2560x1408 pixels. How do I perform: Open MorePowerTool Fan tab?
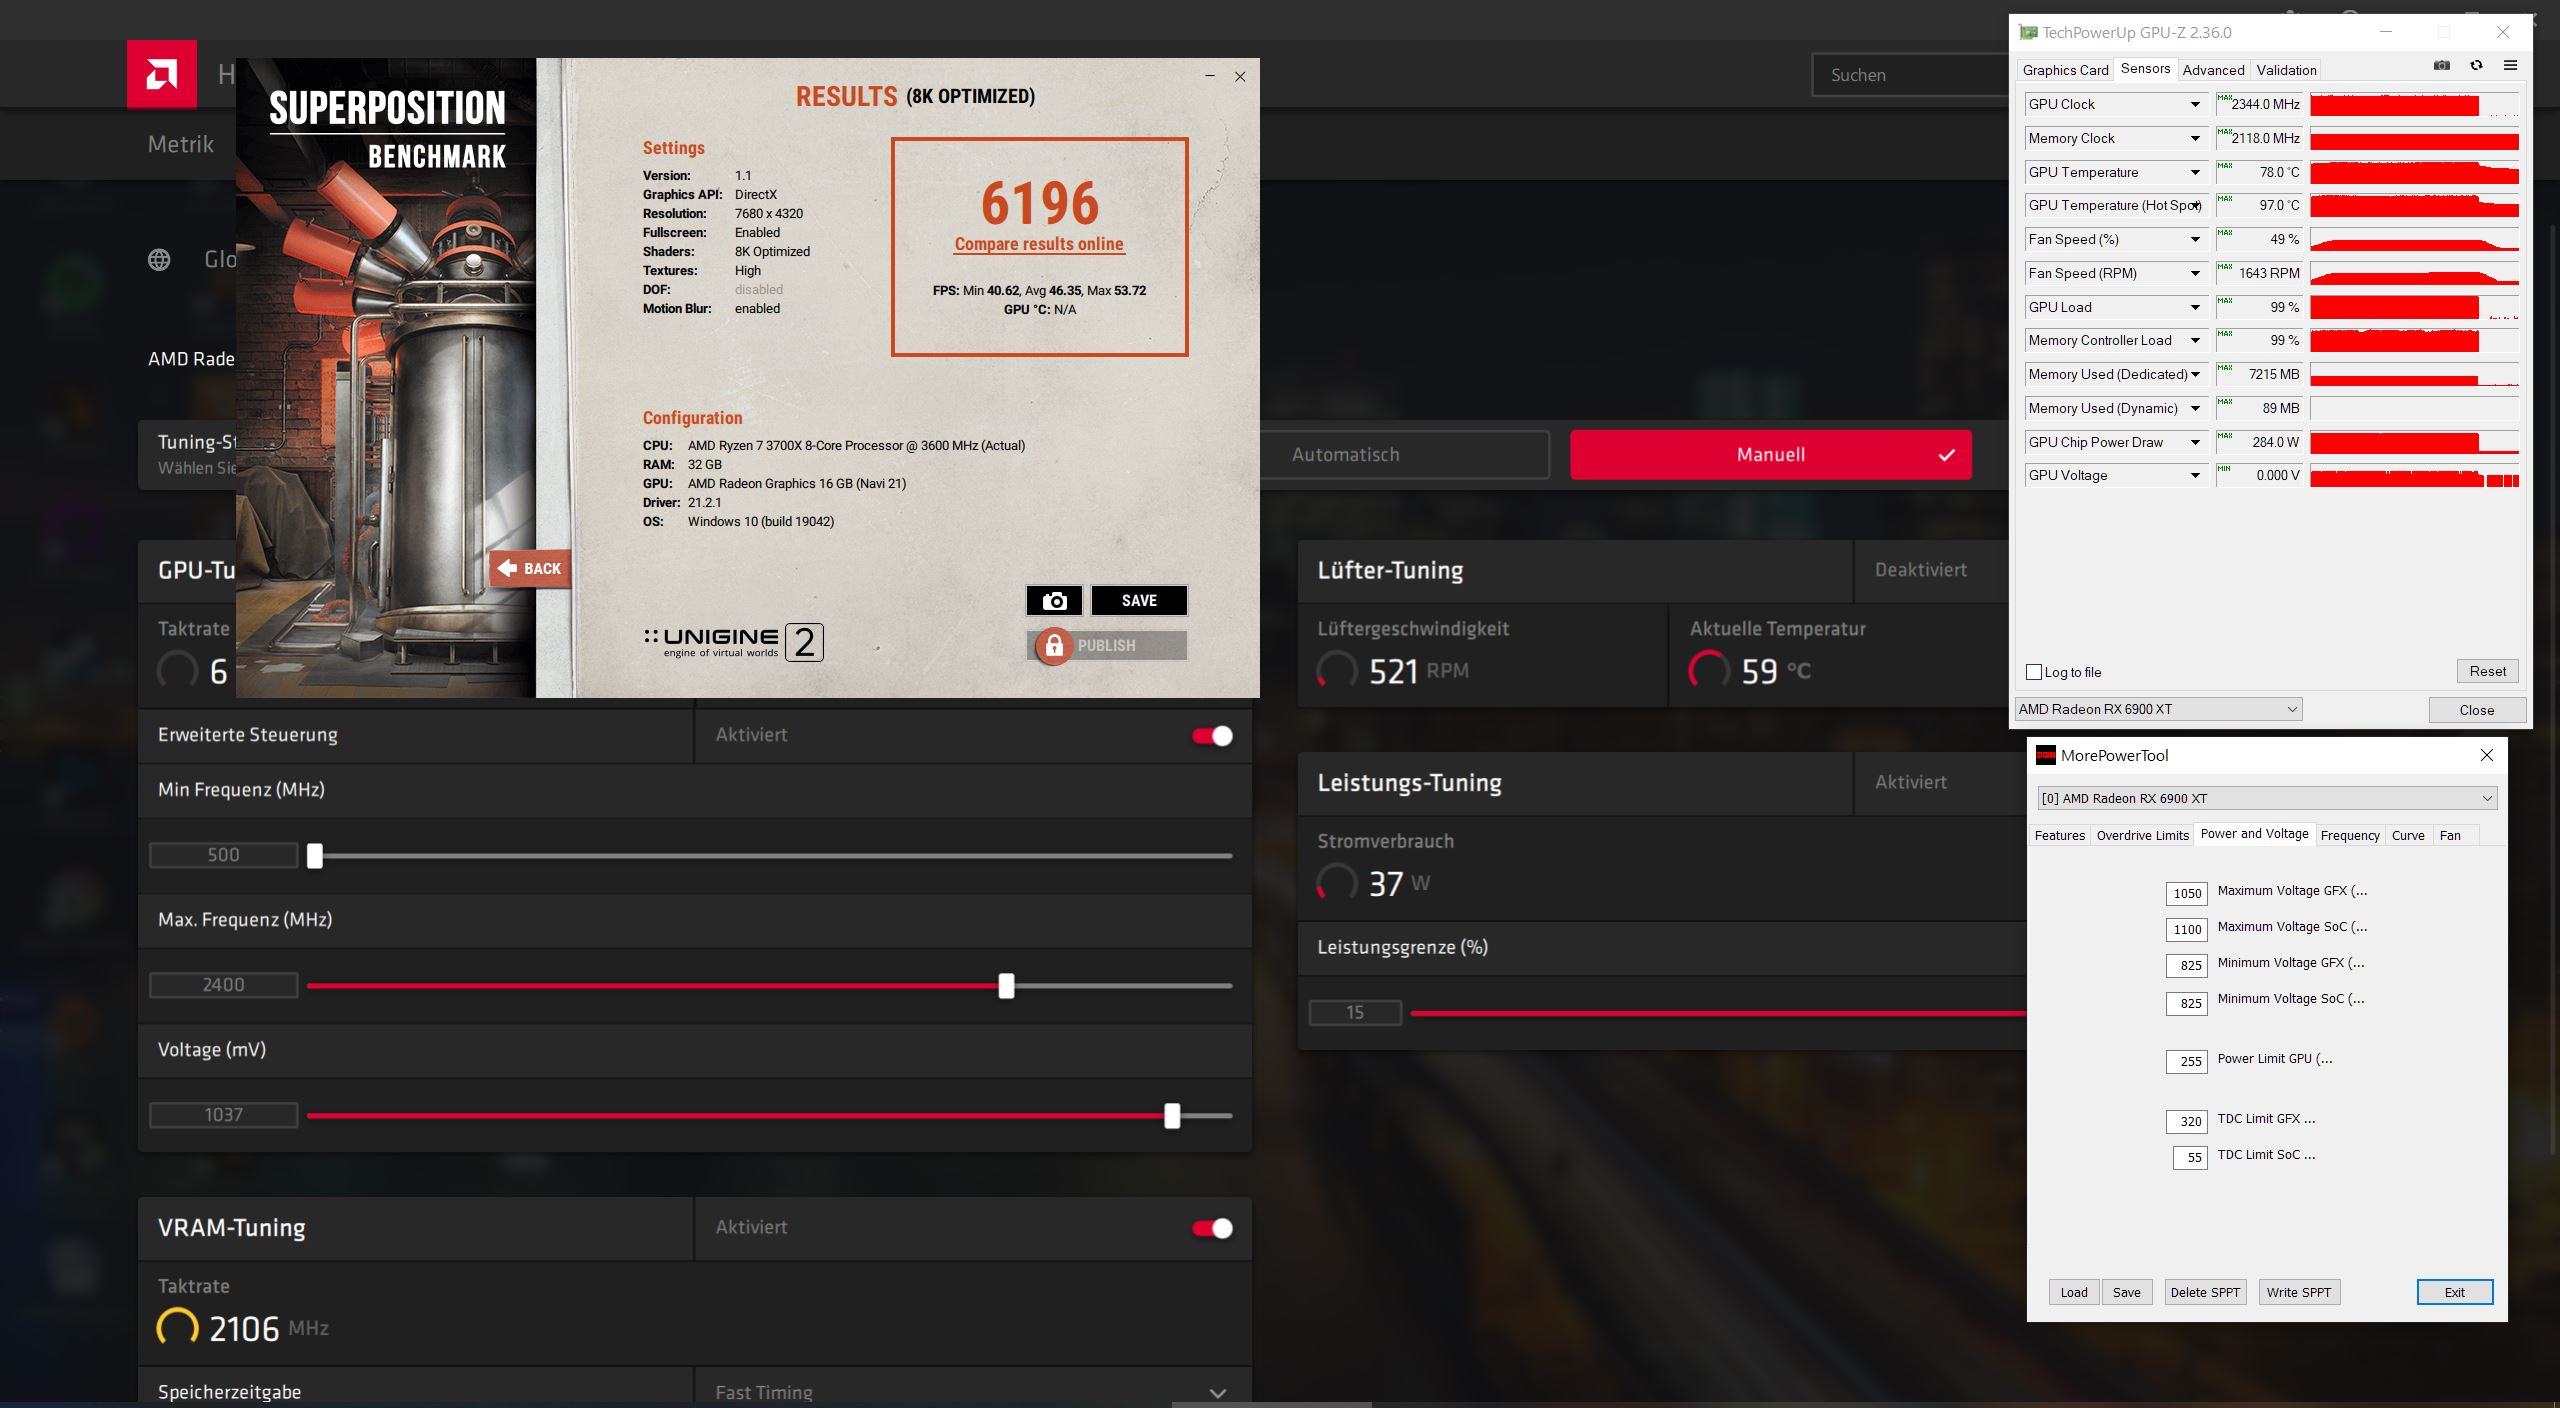tap(2450, 835)
